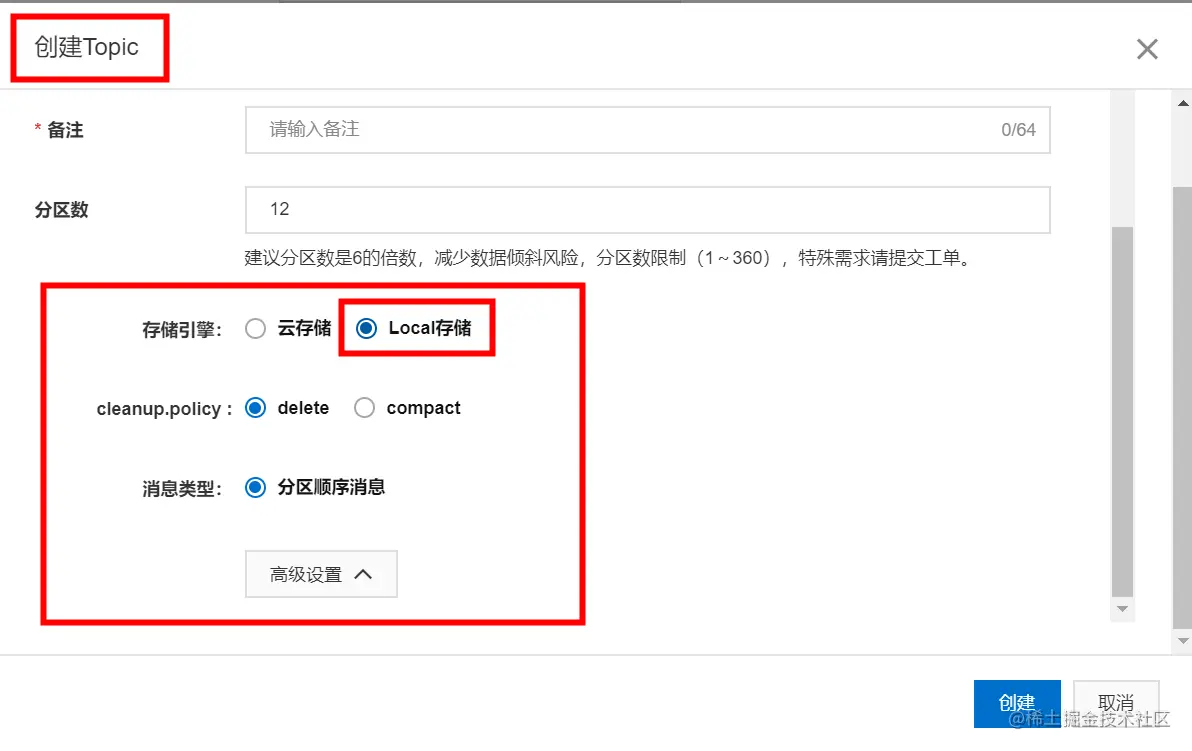Click the outer page scrollbar thumb
Screen dimensions: 1192x751
(1183, 407)
